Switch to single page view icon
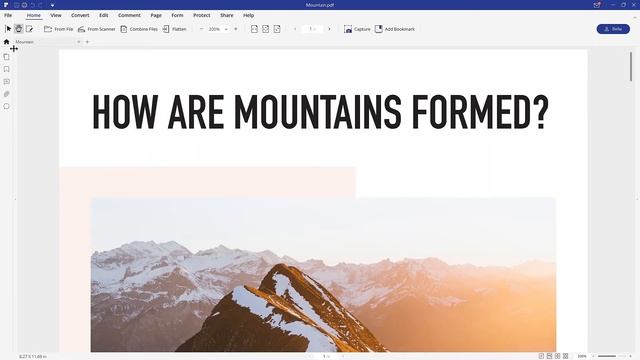 (541, 356)
